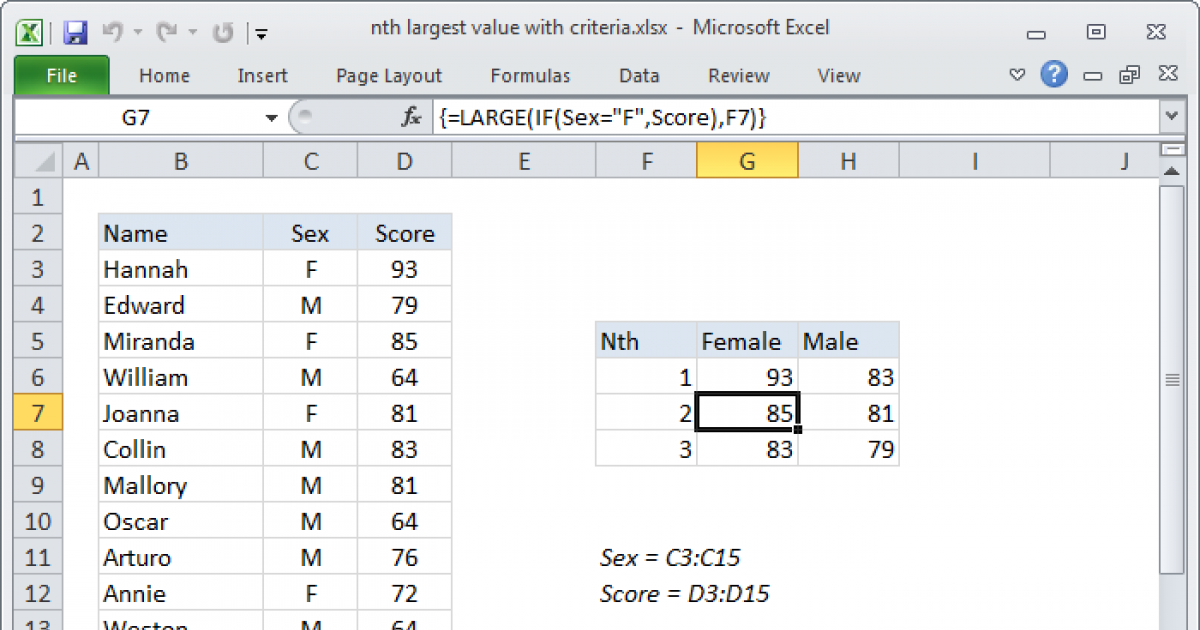Image resolution: width=1200 pixels, height=630 pixels.
Task: Select active cell G7 showing 85
Action: (x=747, y=414)
